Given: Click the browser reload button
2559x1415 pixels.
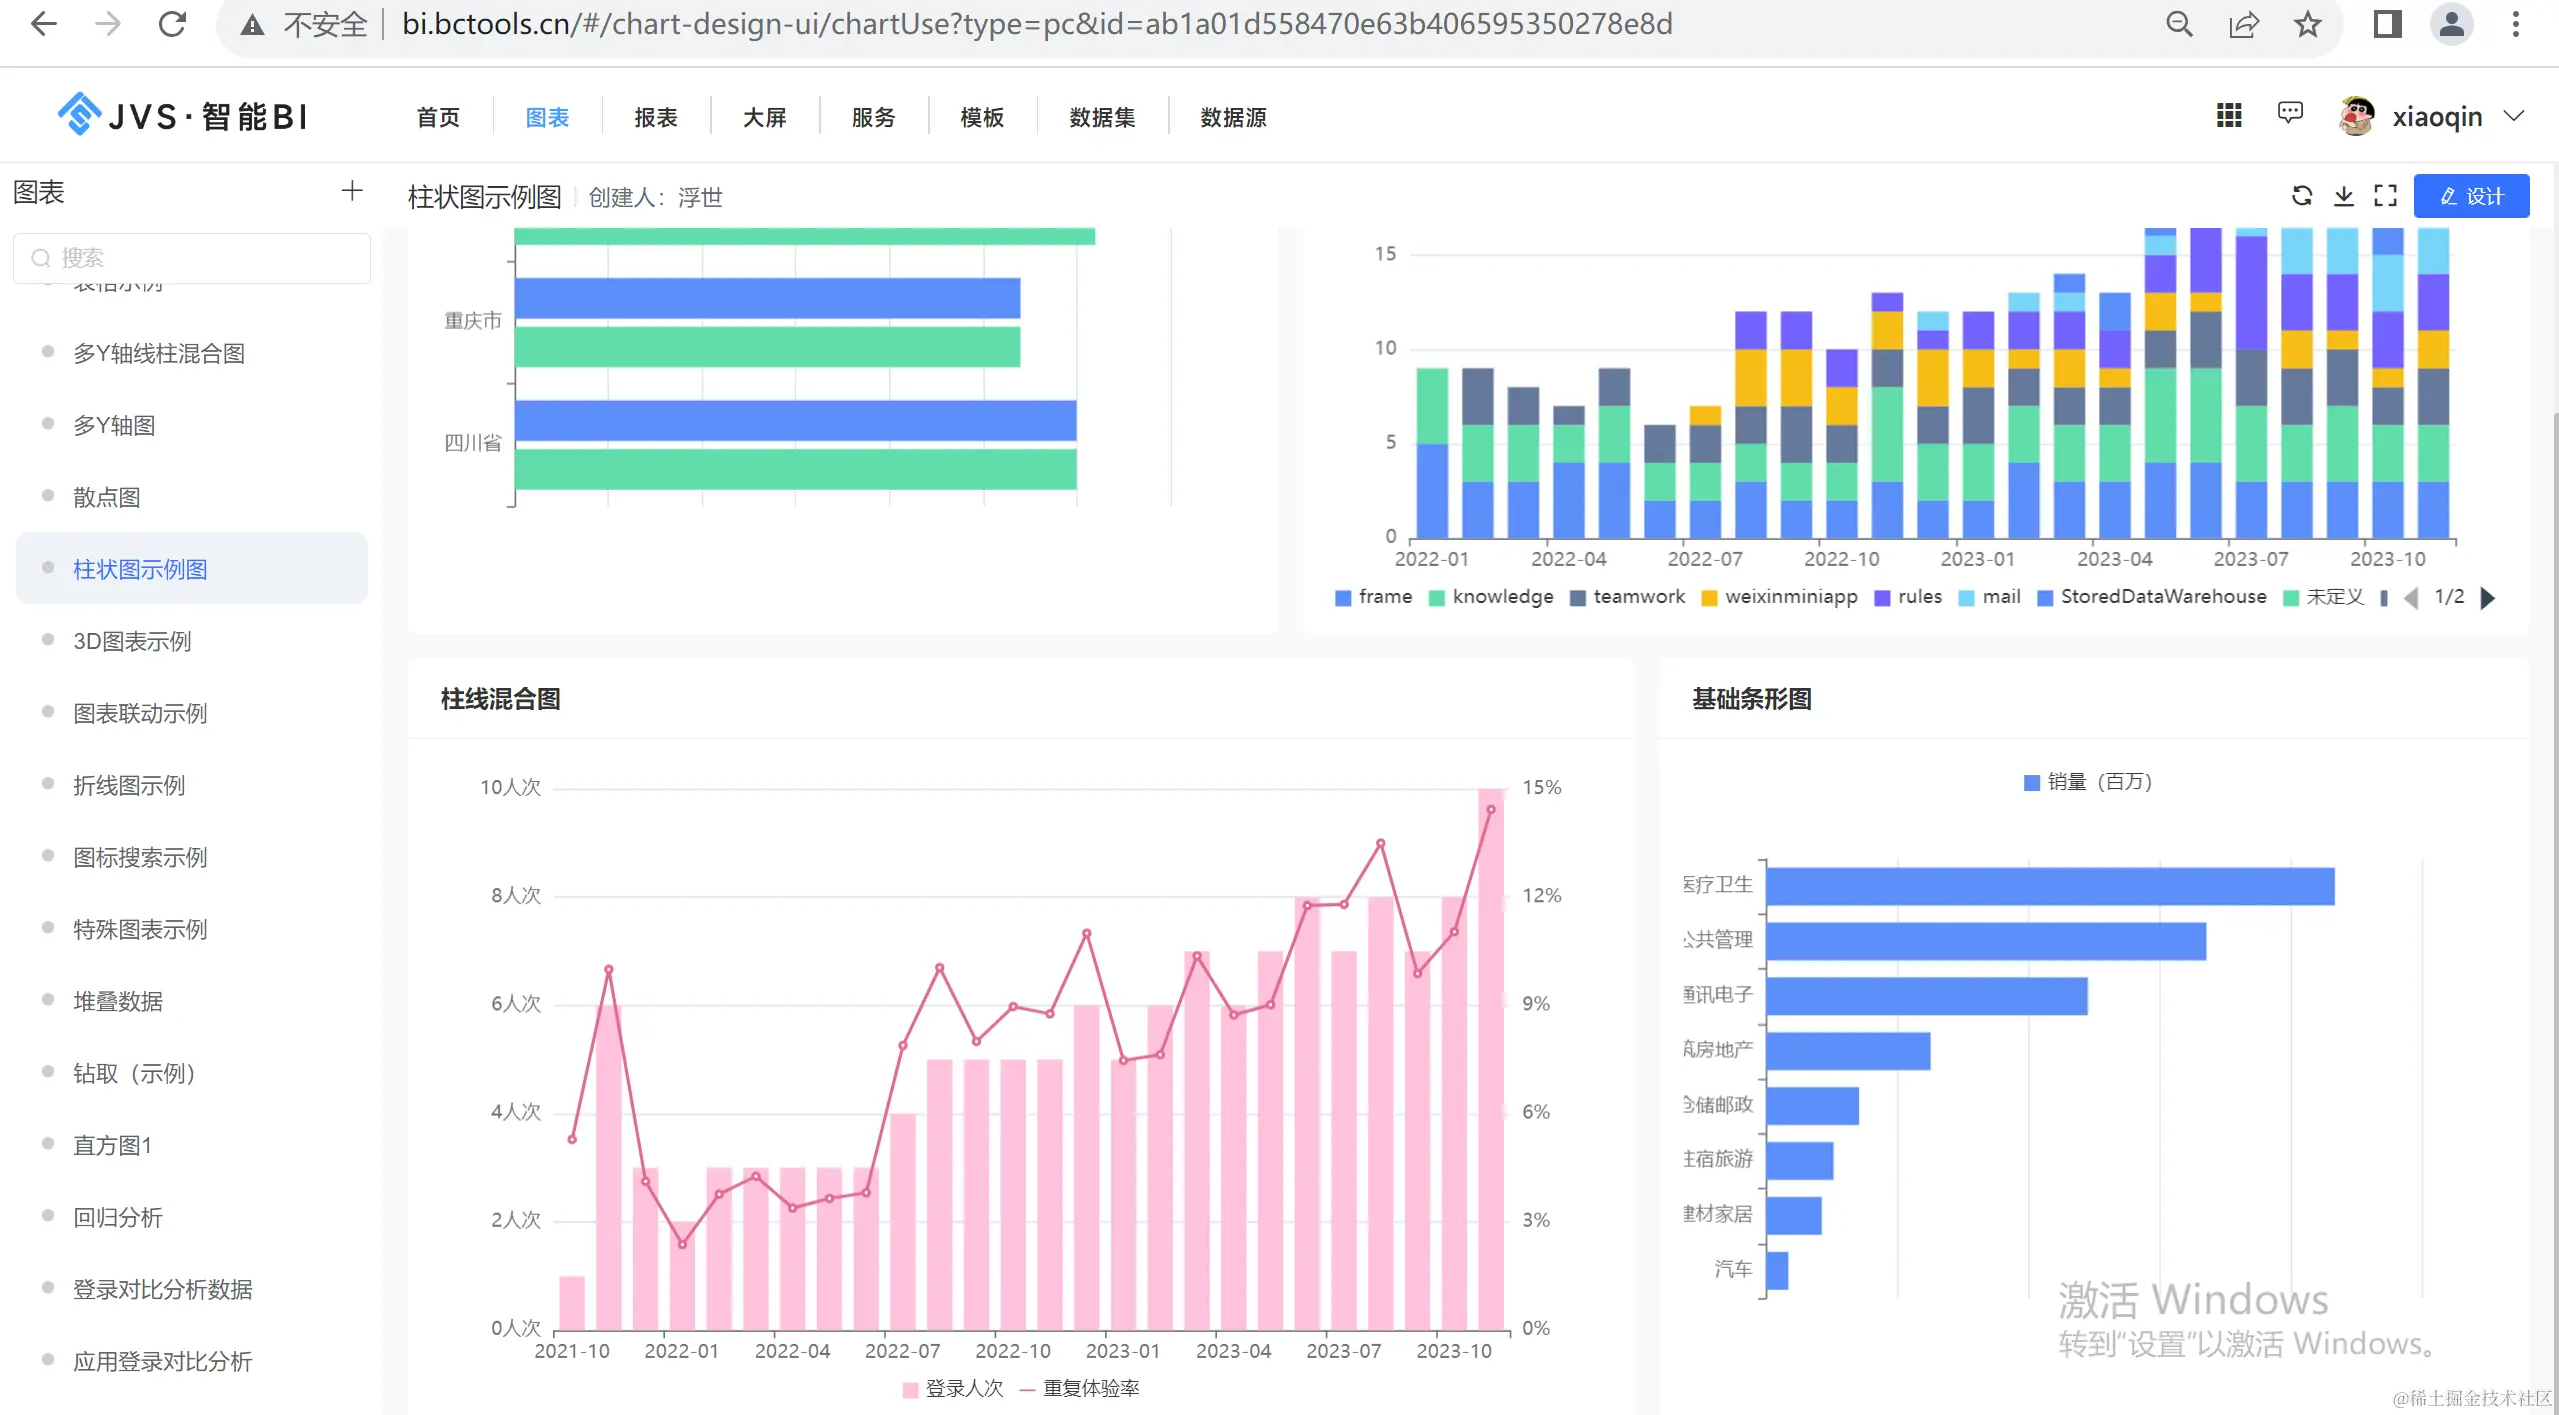Looking at the screenshot, I should tap(172, 24).
